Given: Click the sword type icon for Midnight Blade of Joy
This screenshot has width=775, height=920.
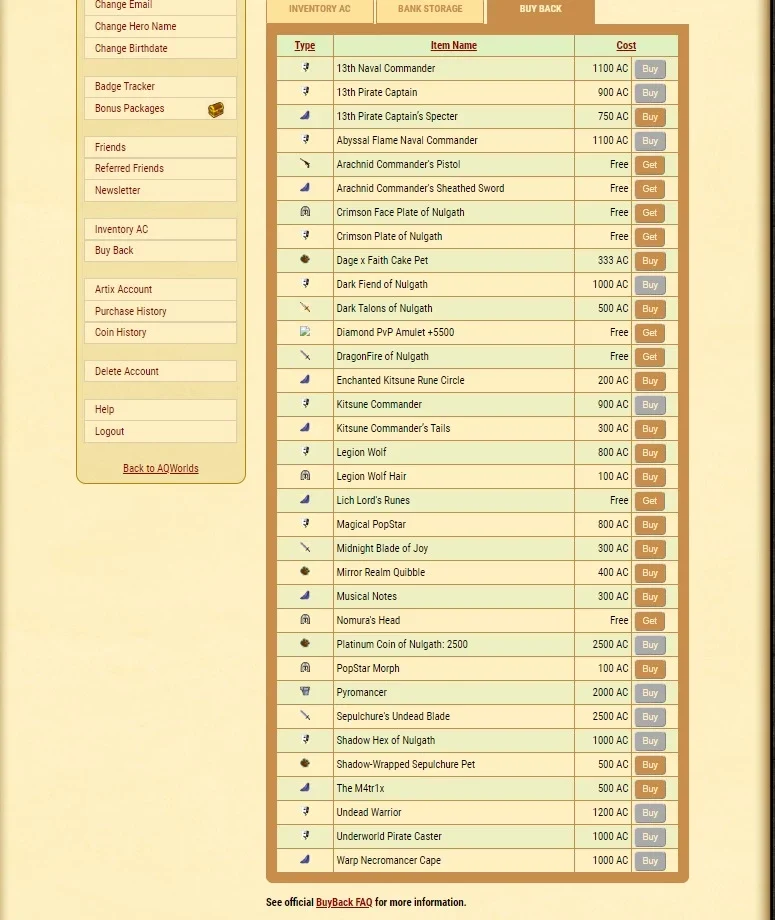Looking at the screenshot, I should 305,547.
